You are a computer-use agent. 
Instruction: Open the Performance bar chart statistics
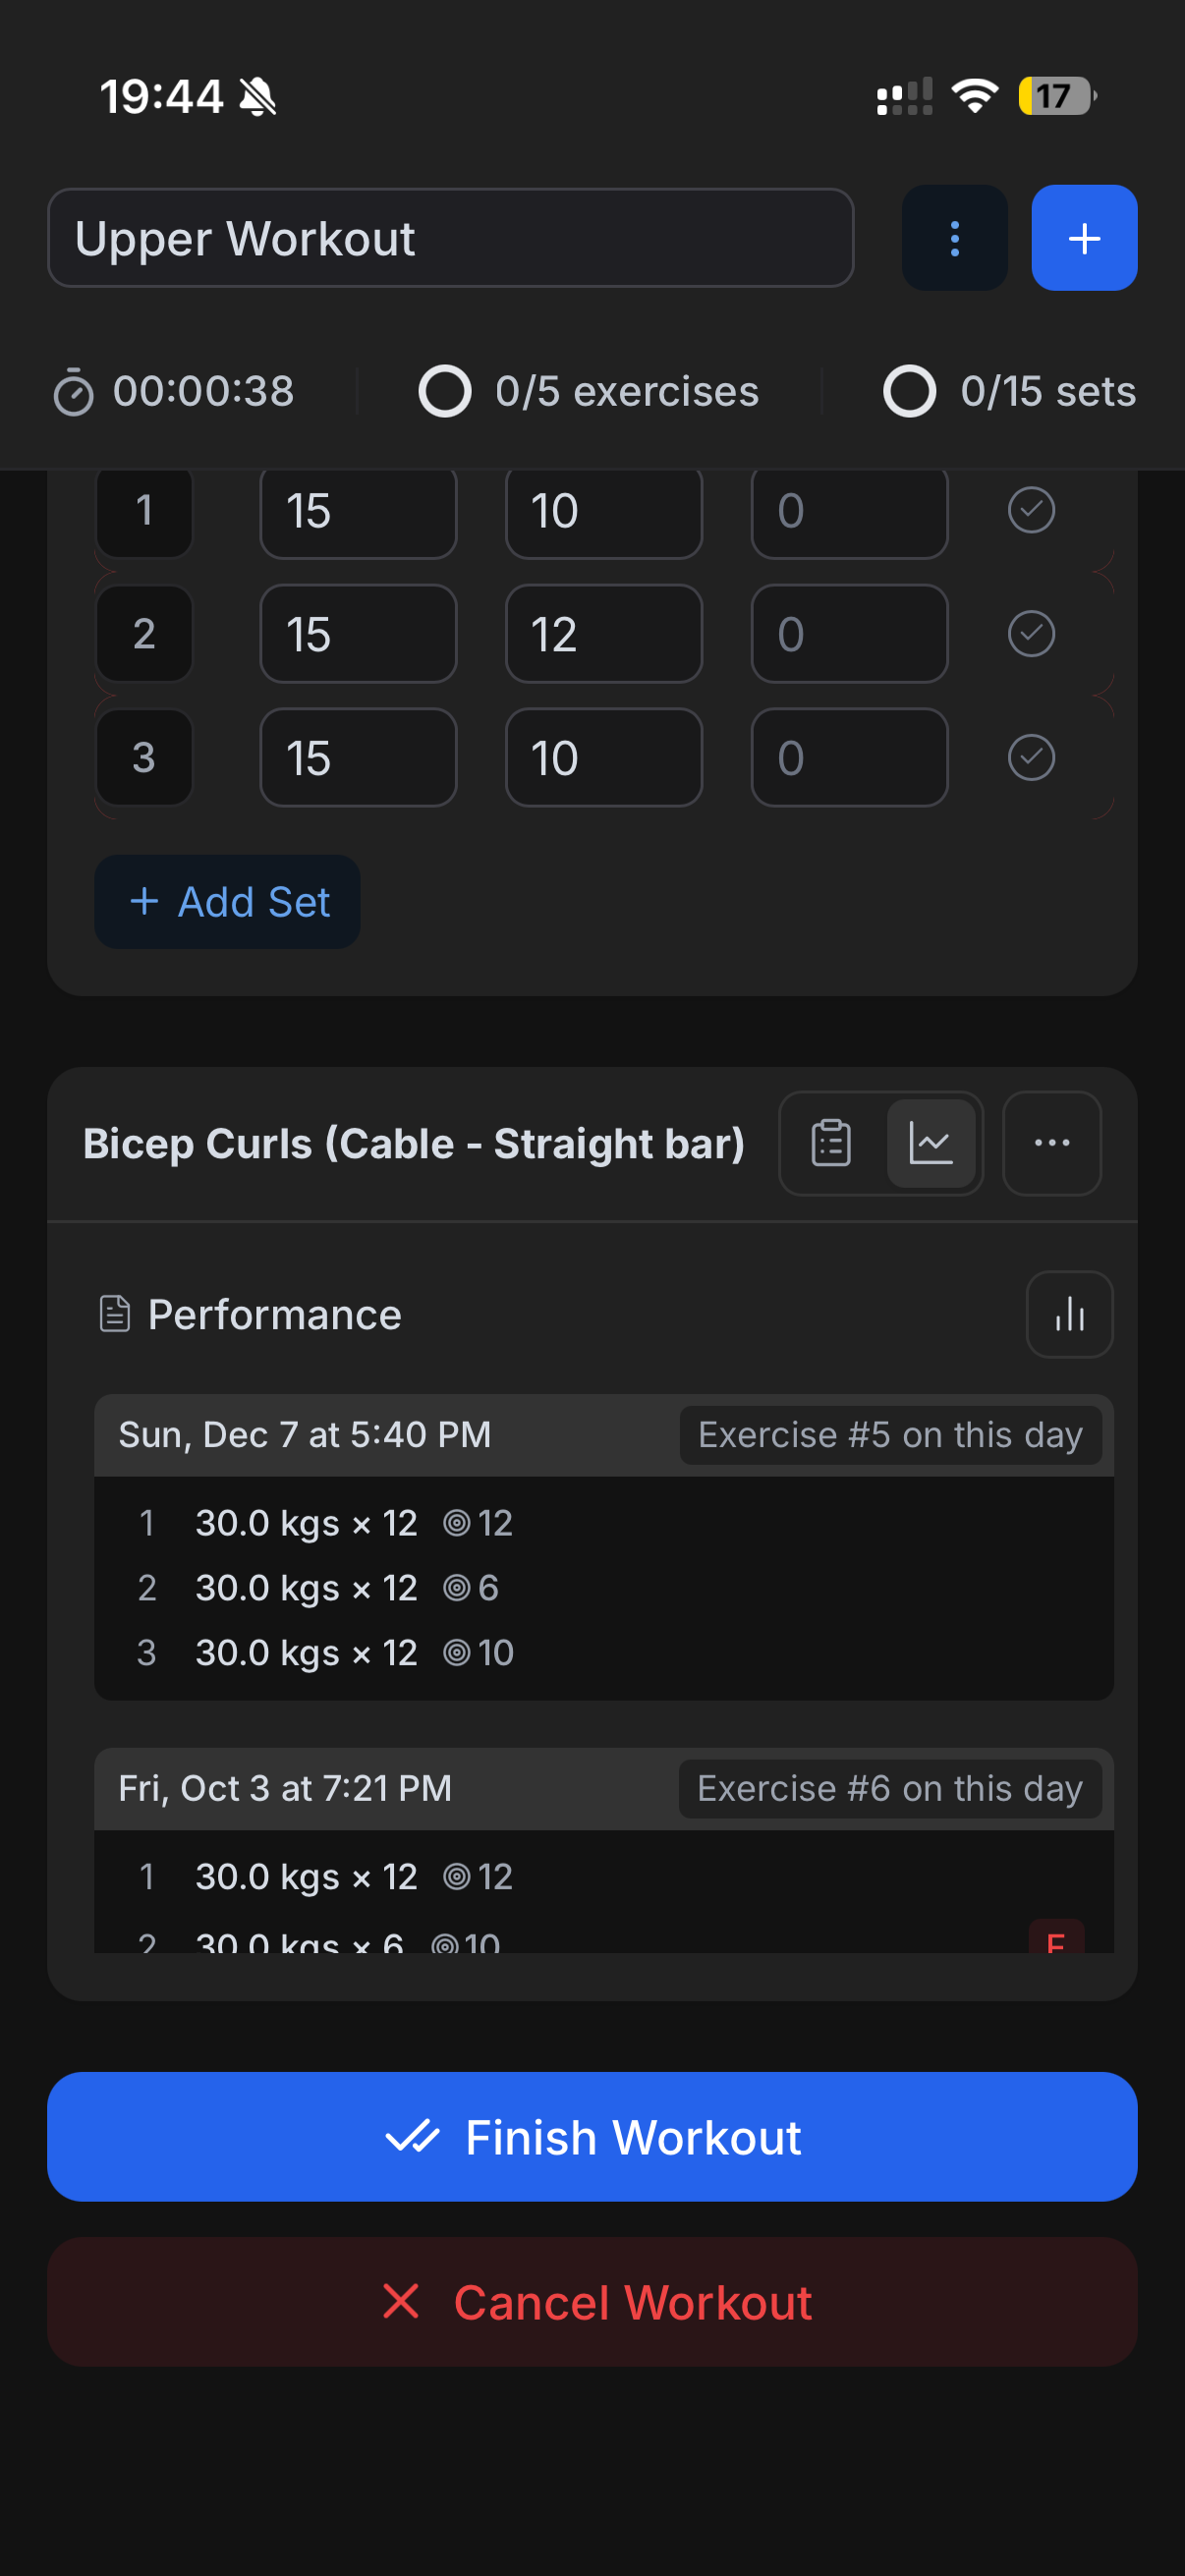click(x=1069, y=1314)
